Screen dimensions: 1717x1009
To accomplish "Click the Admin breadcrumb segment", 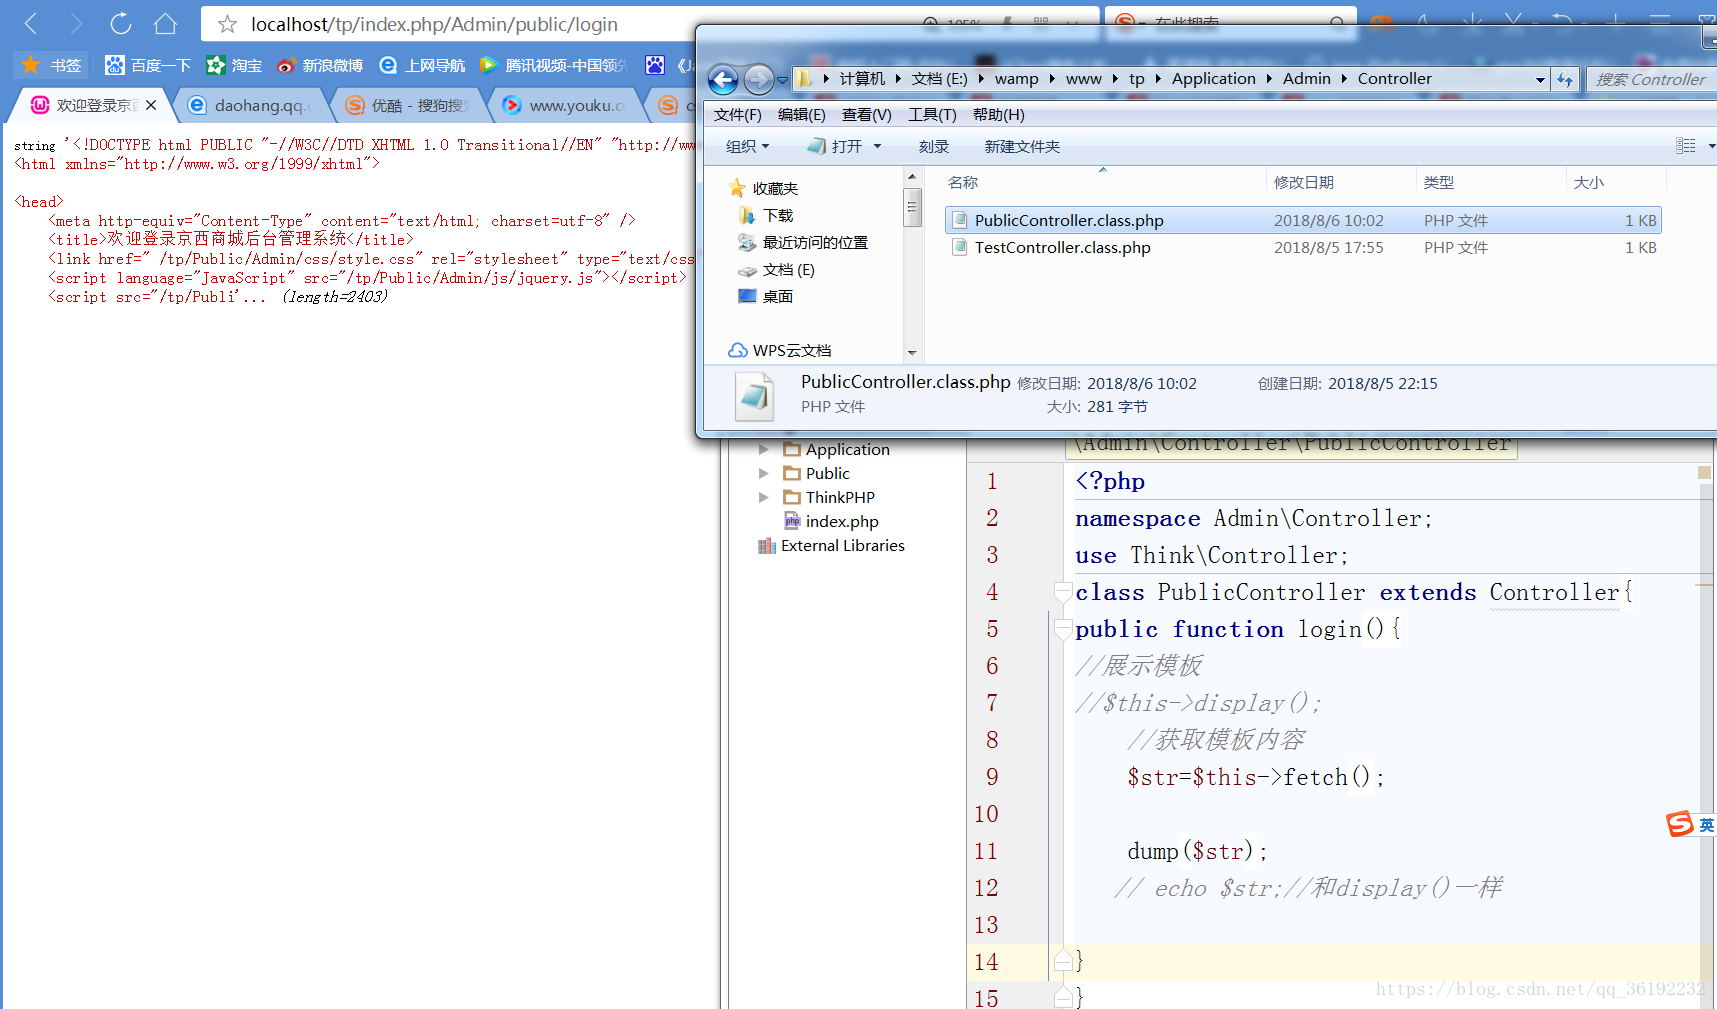I will click(1307, 79).
